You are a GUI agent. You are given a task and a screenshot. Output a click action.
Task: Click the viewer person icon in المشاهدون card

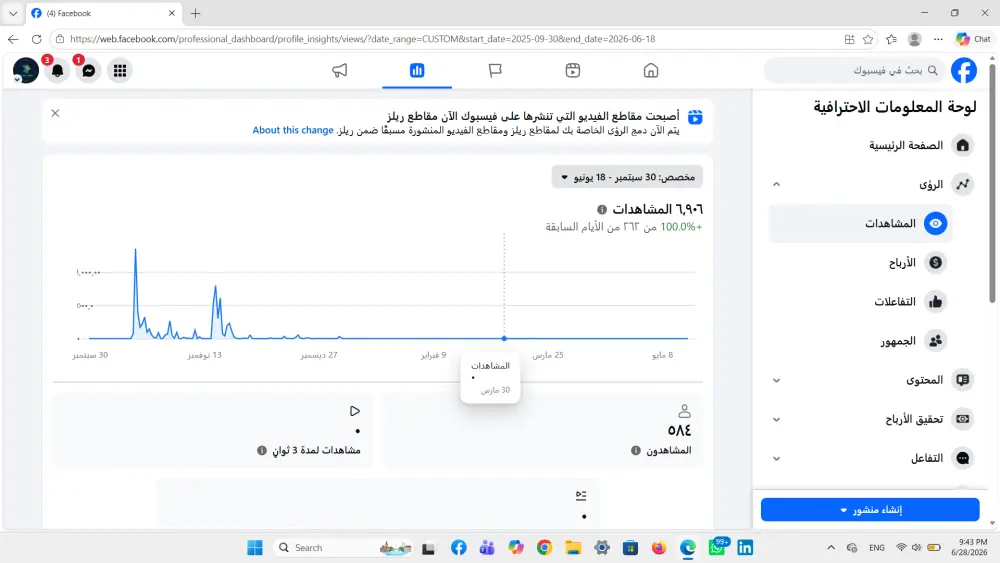tap(684, 411)
